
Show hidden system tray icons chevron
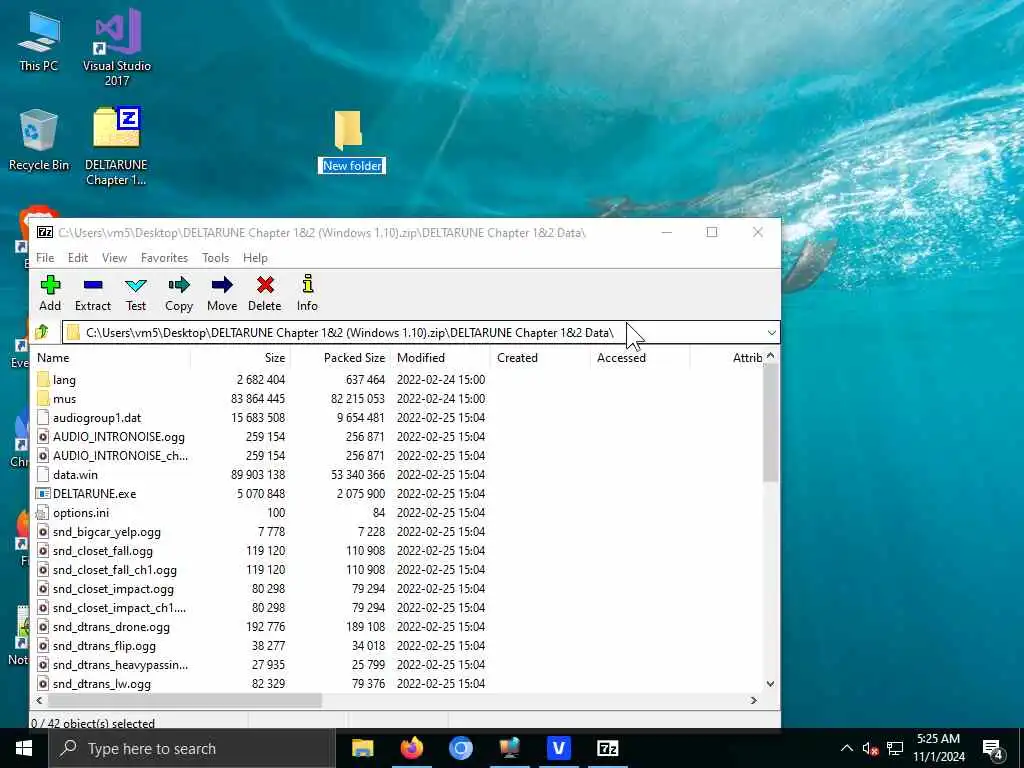(x=846, y=748)
